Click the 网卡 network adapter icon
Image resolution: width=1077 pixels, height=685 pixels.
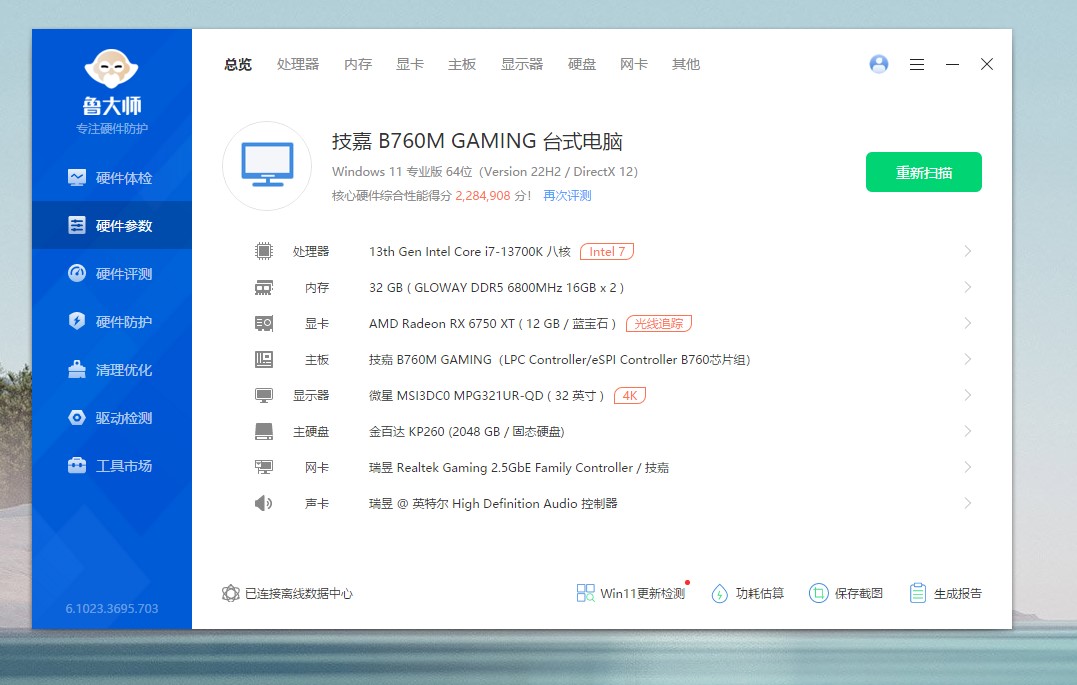pos(264,467)
